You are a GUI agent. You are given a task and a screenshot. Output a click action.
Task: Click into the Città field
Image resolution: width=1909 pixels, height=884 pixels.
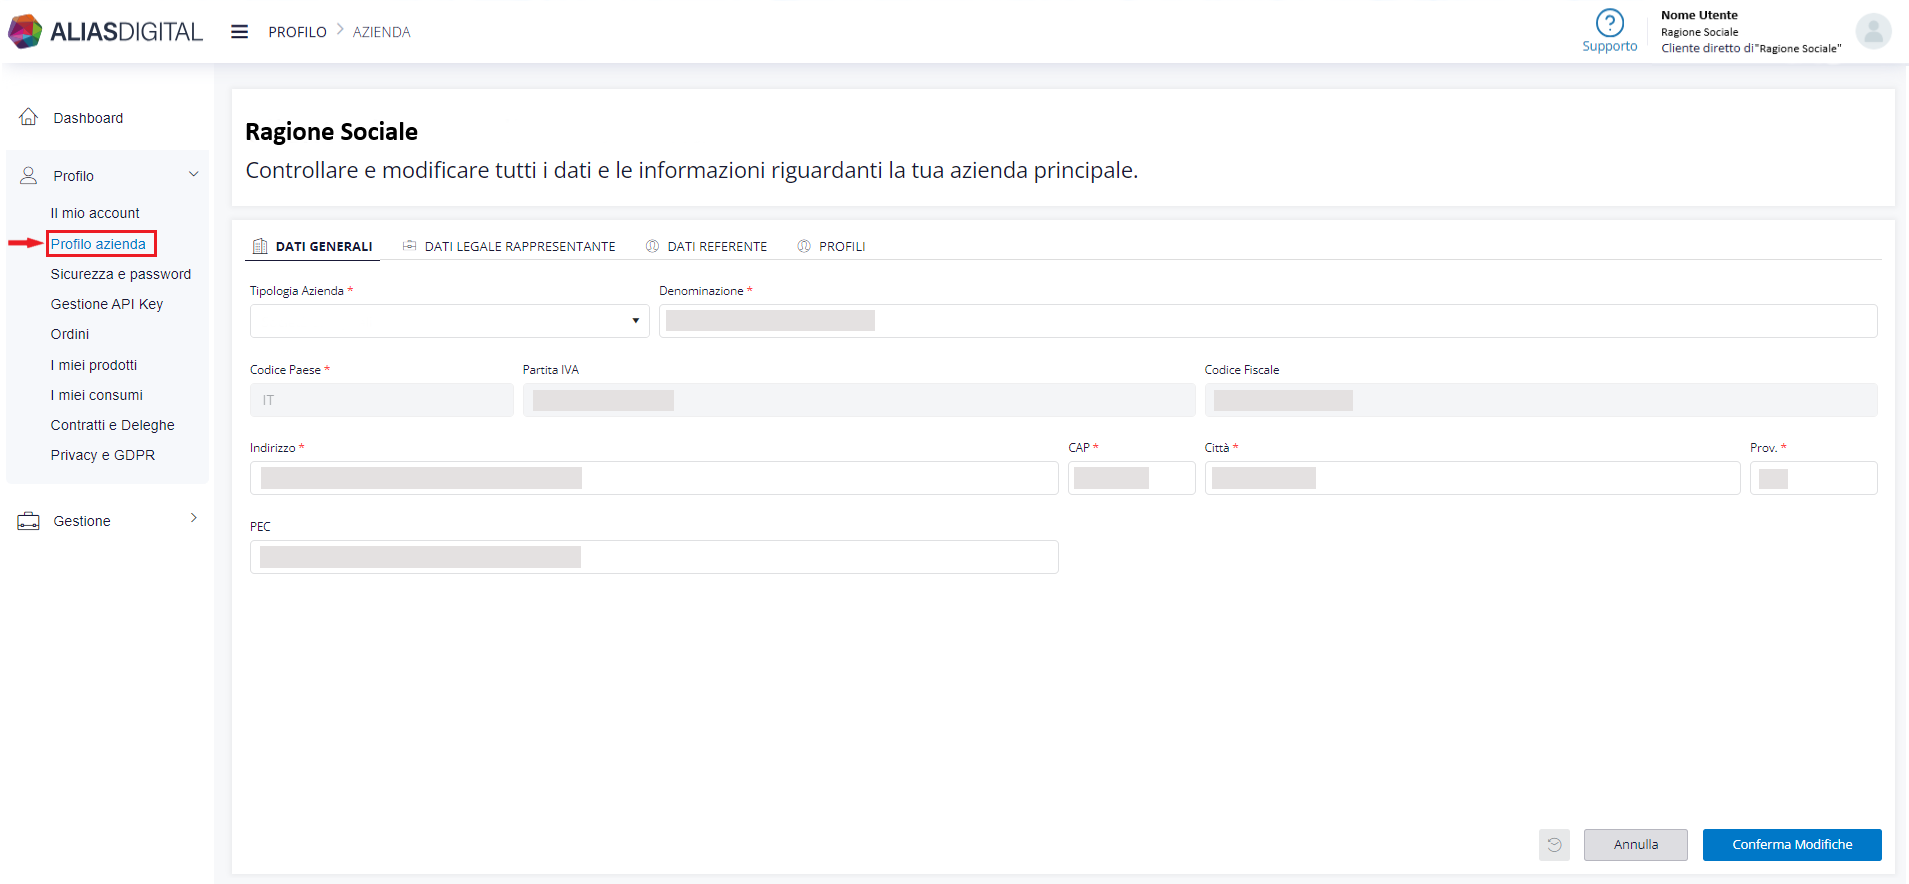click(1472, 478)
